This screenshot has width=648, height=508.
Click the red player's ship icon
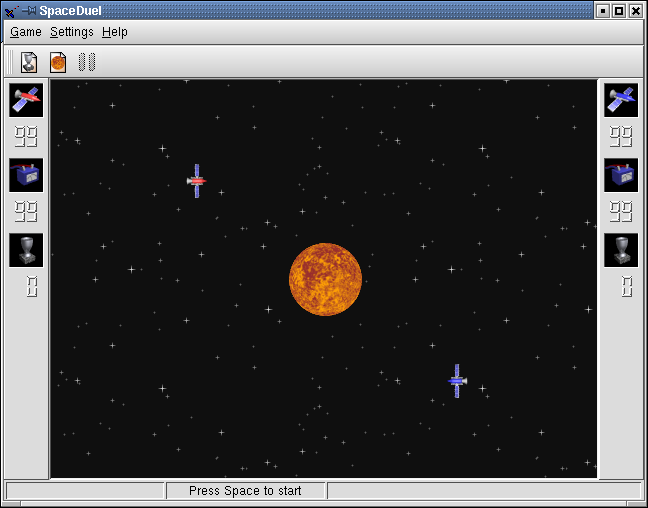coord(26,100)
